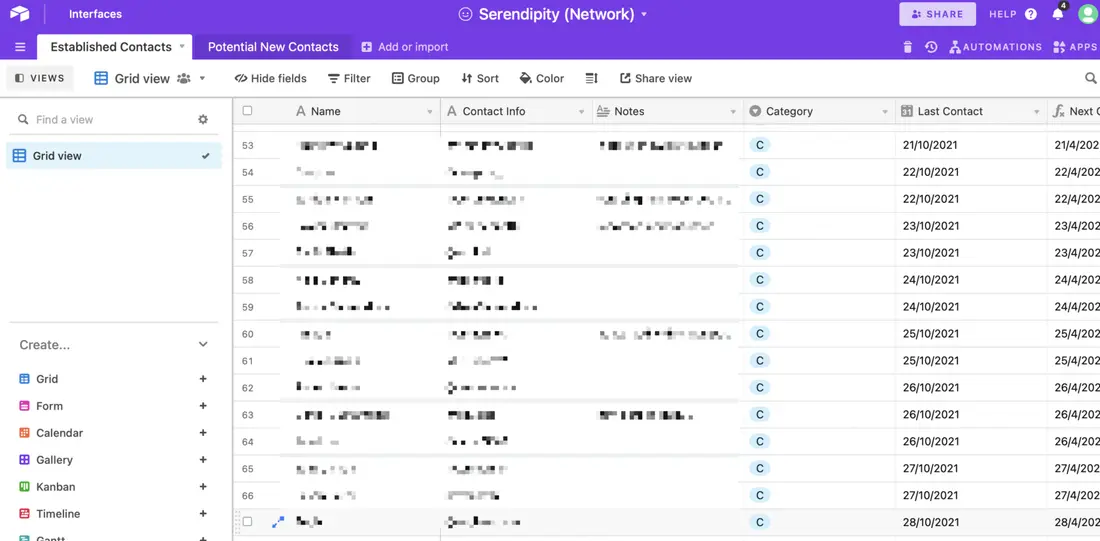Screen dimensions: 1100x541
Task: Expand record in last row via arrow icon
Action: click(278, 522)
